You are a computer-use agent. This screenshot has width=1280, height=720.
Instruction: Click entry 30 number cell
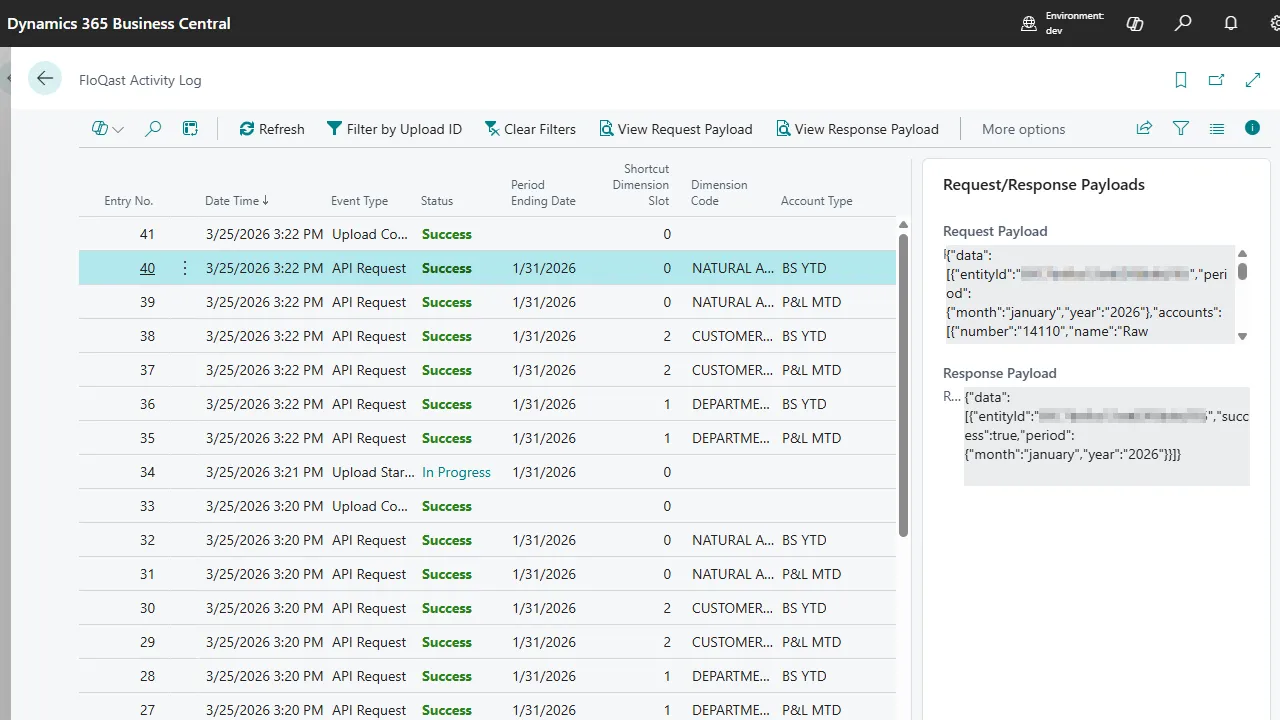[147, 608]
